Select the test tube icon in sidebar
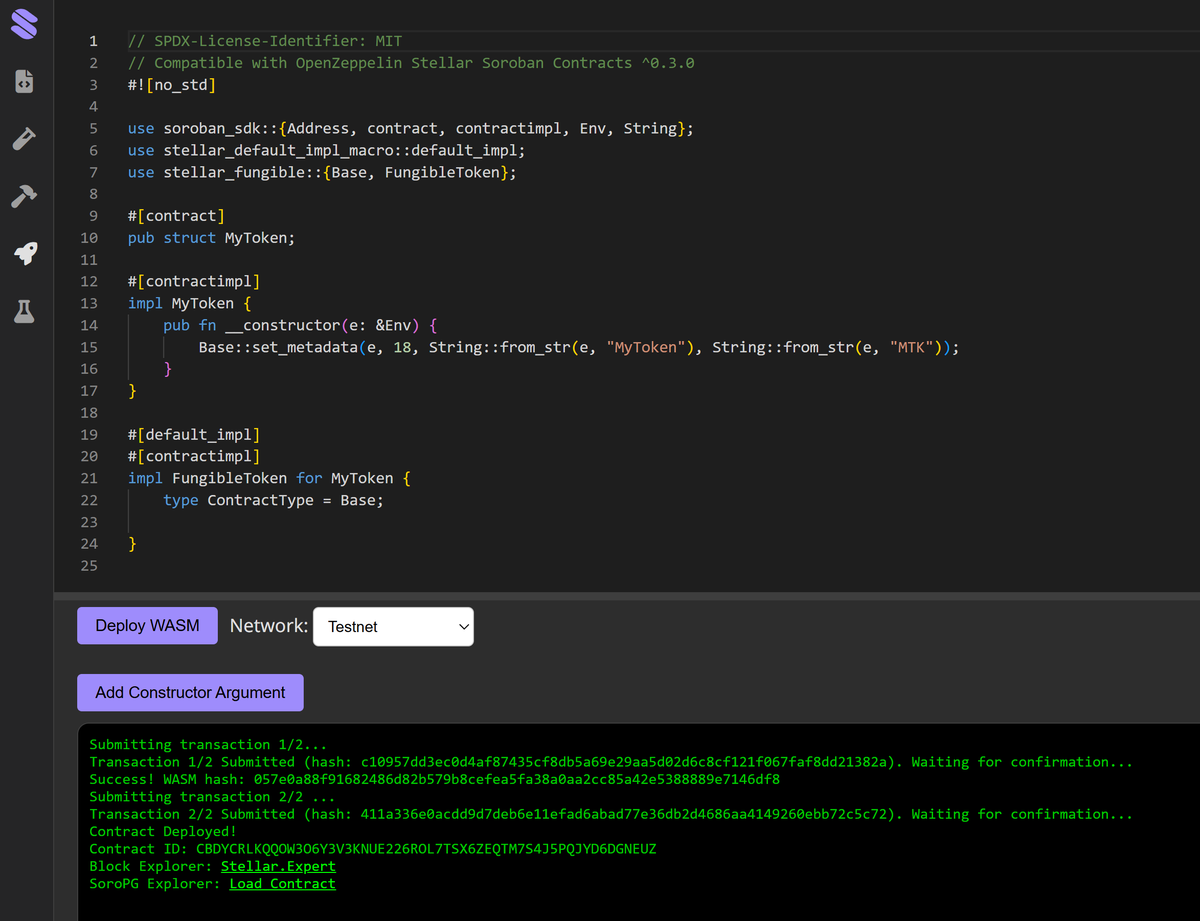Viewport: 1200px width, 921px height. [x=24, y=139]
